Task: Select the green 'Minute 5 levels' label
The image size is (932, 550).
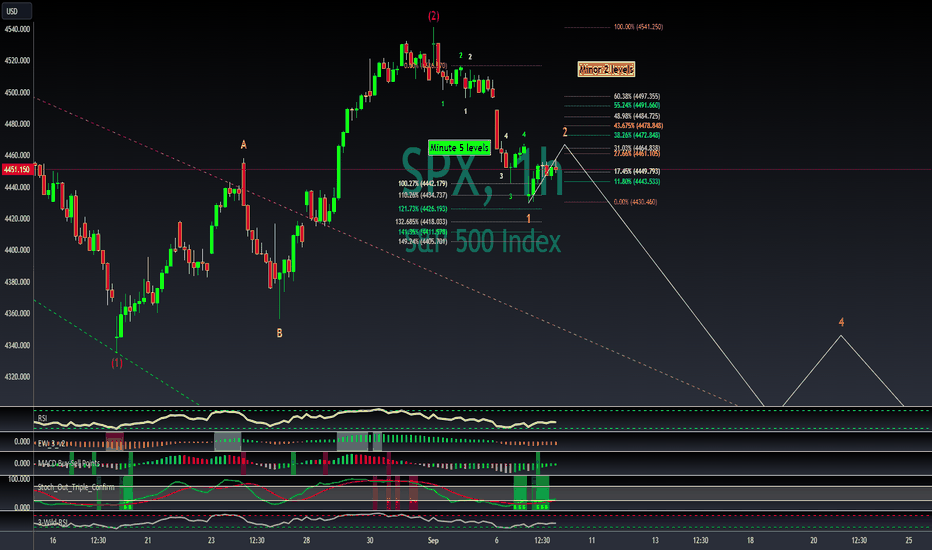Action: point(459,147)
